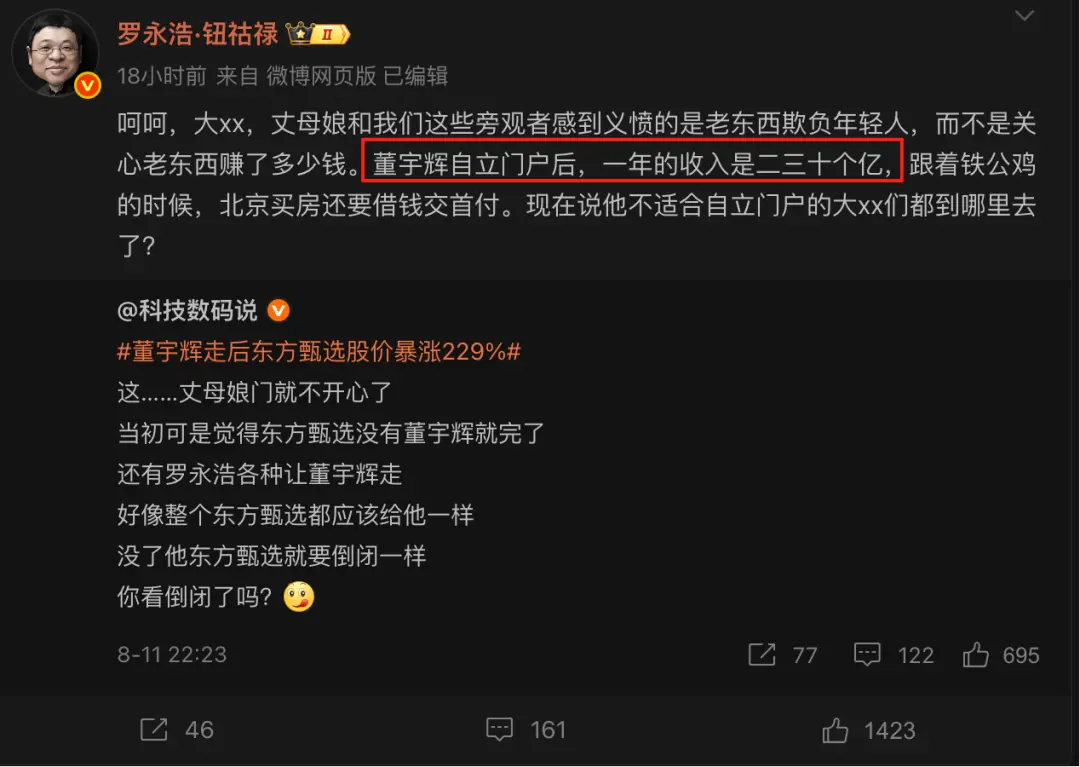The width and height of the screenshot is (1080, 767).
Task: Click verified badge beside 科技数码说
Action: click(x=278, y=311)
